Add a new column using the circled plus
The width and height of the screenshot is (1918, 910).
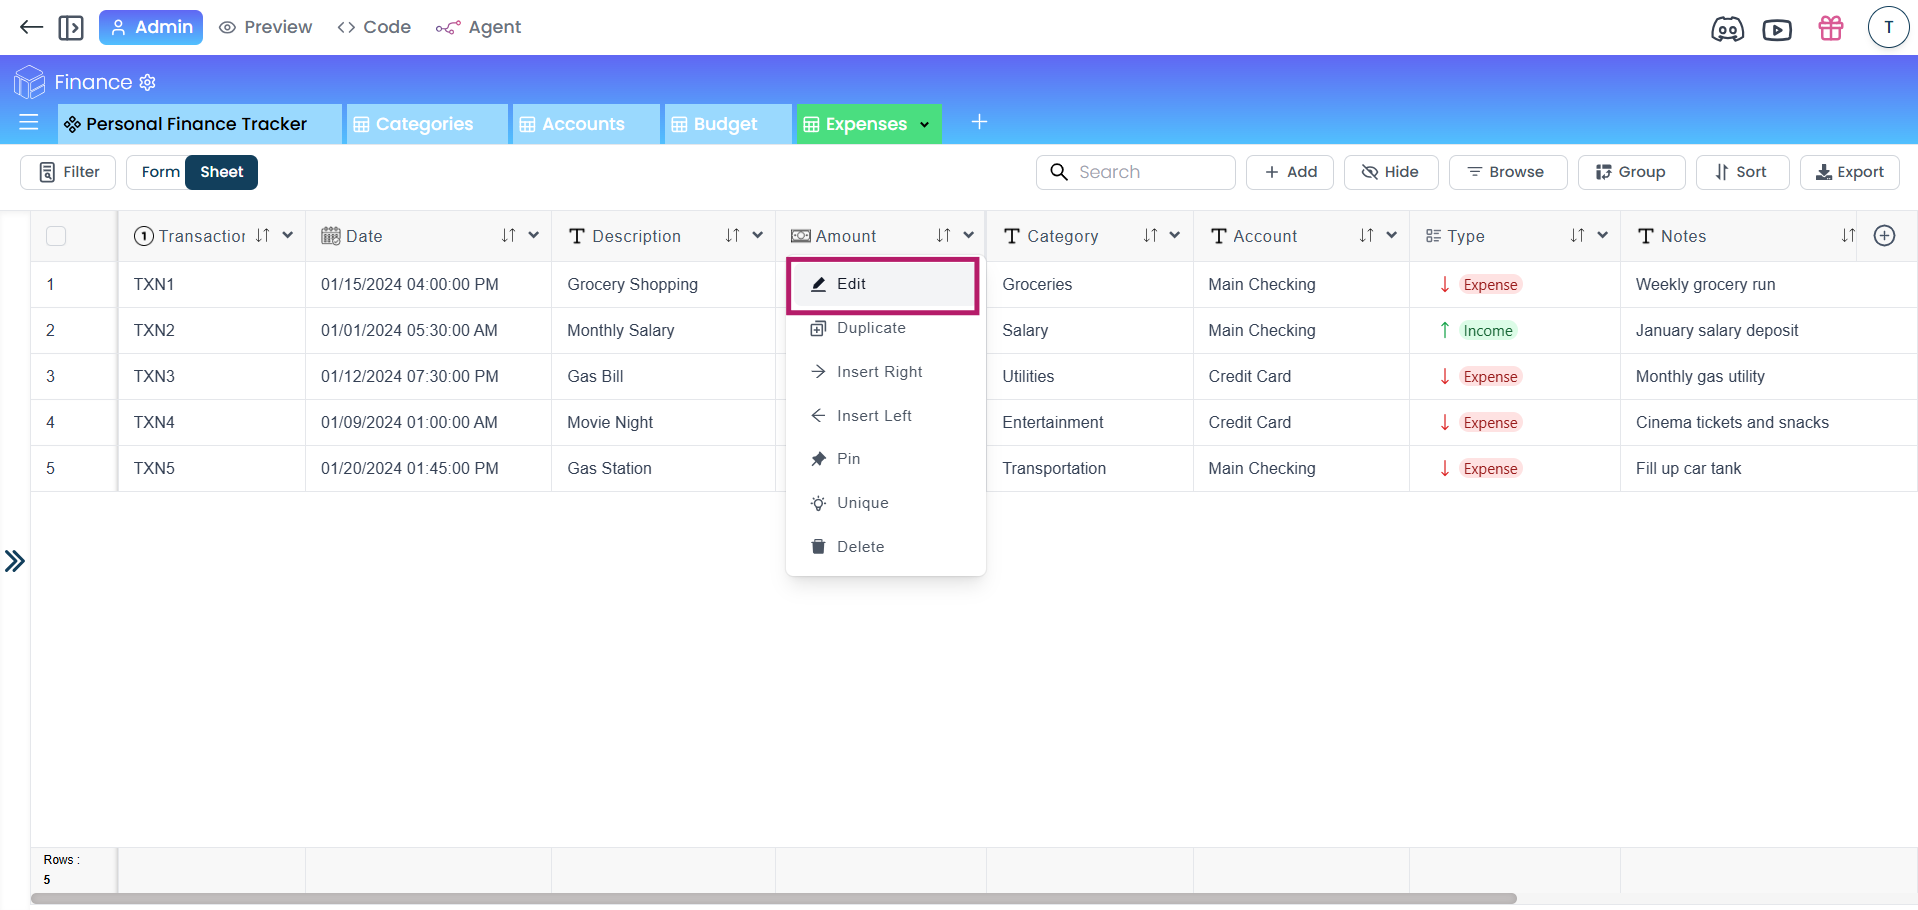(x=1884, y=236)
